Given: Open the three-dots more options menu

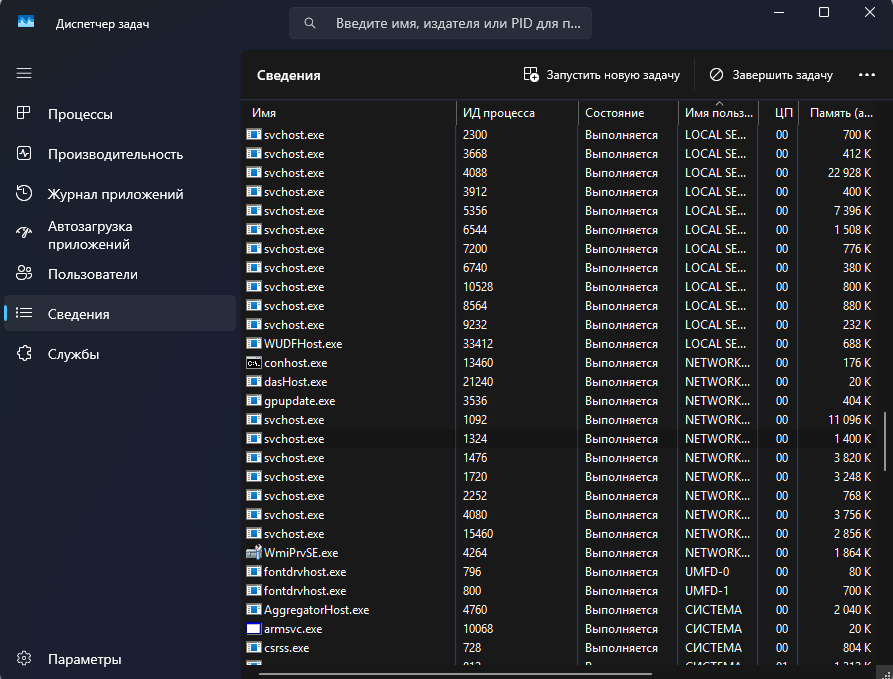Looking at the screenshot, I should coord(867,75).
